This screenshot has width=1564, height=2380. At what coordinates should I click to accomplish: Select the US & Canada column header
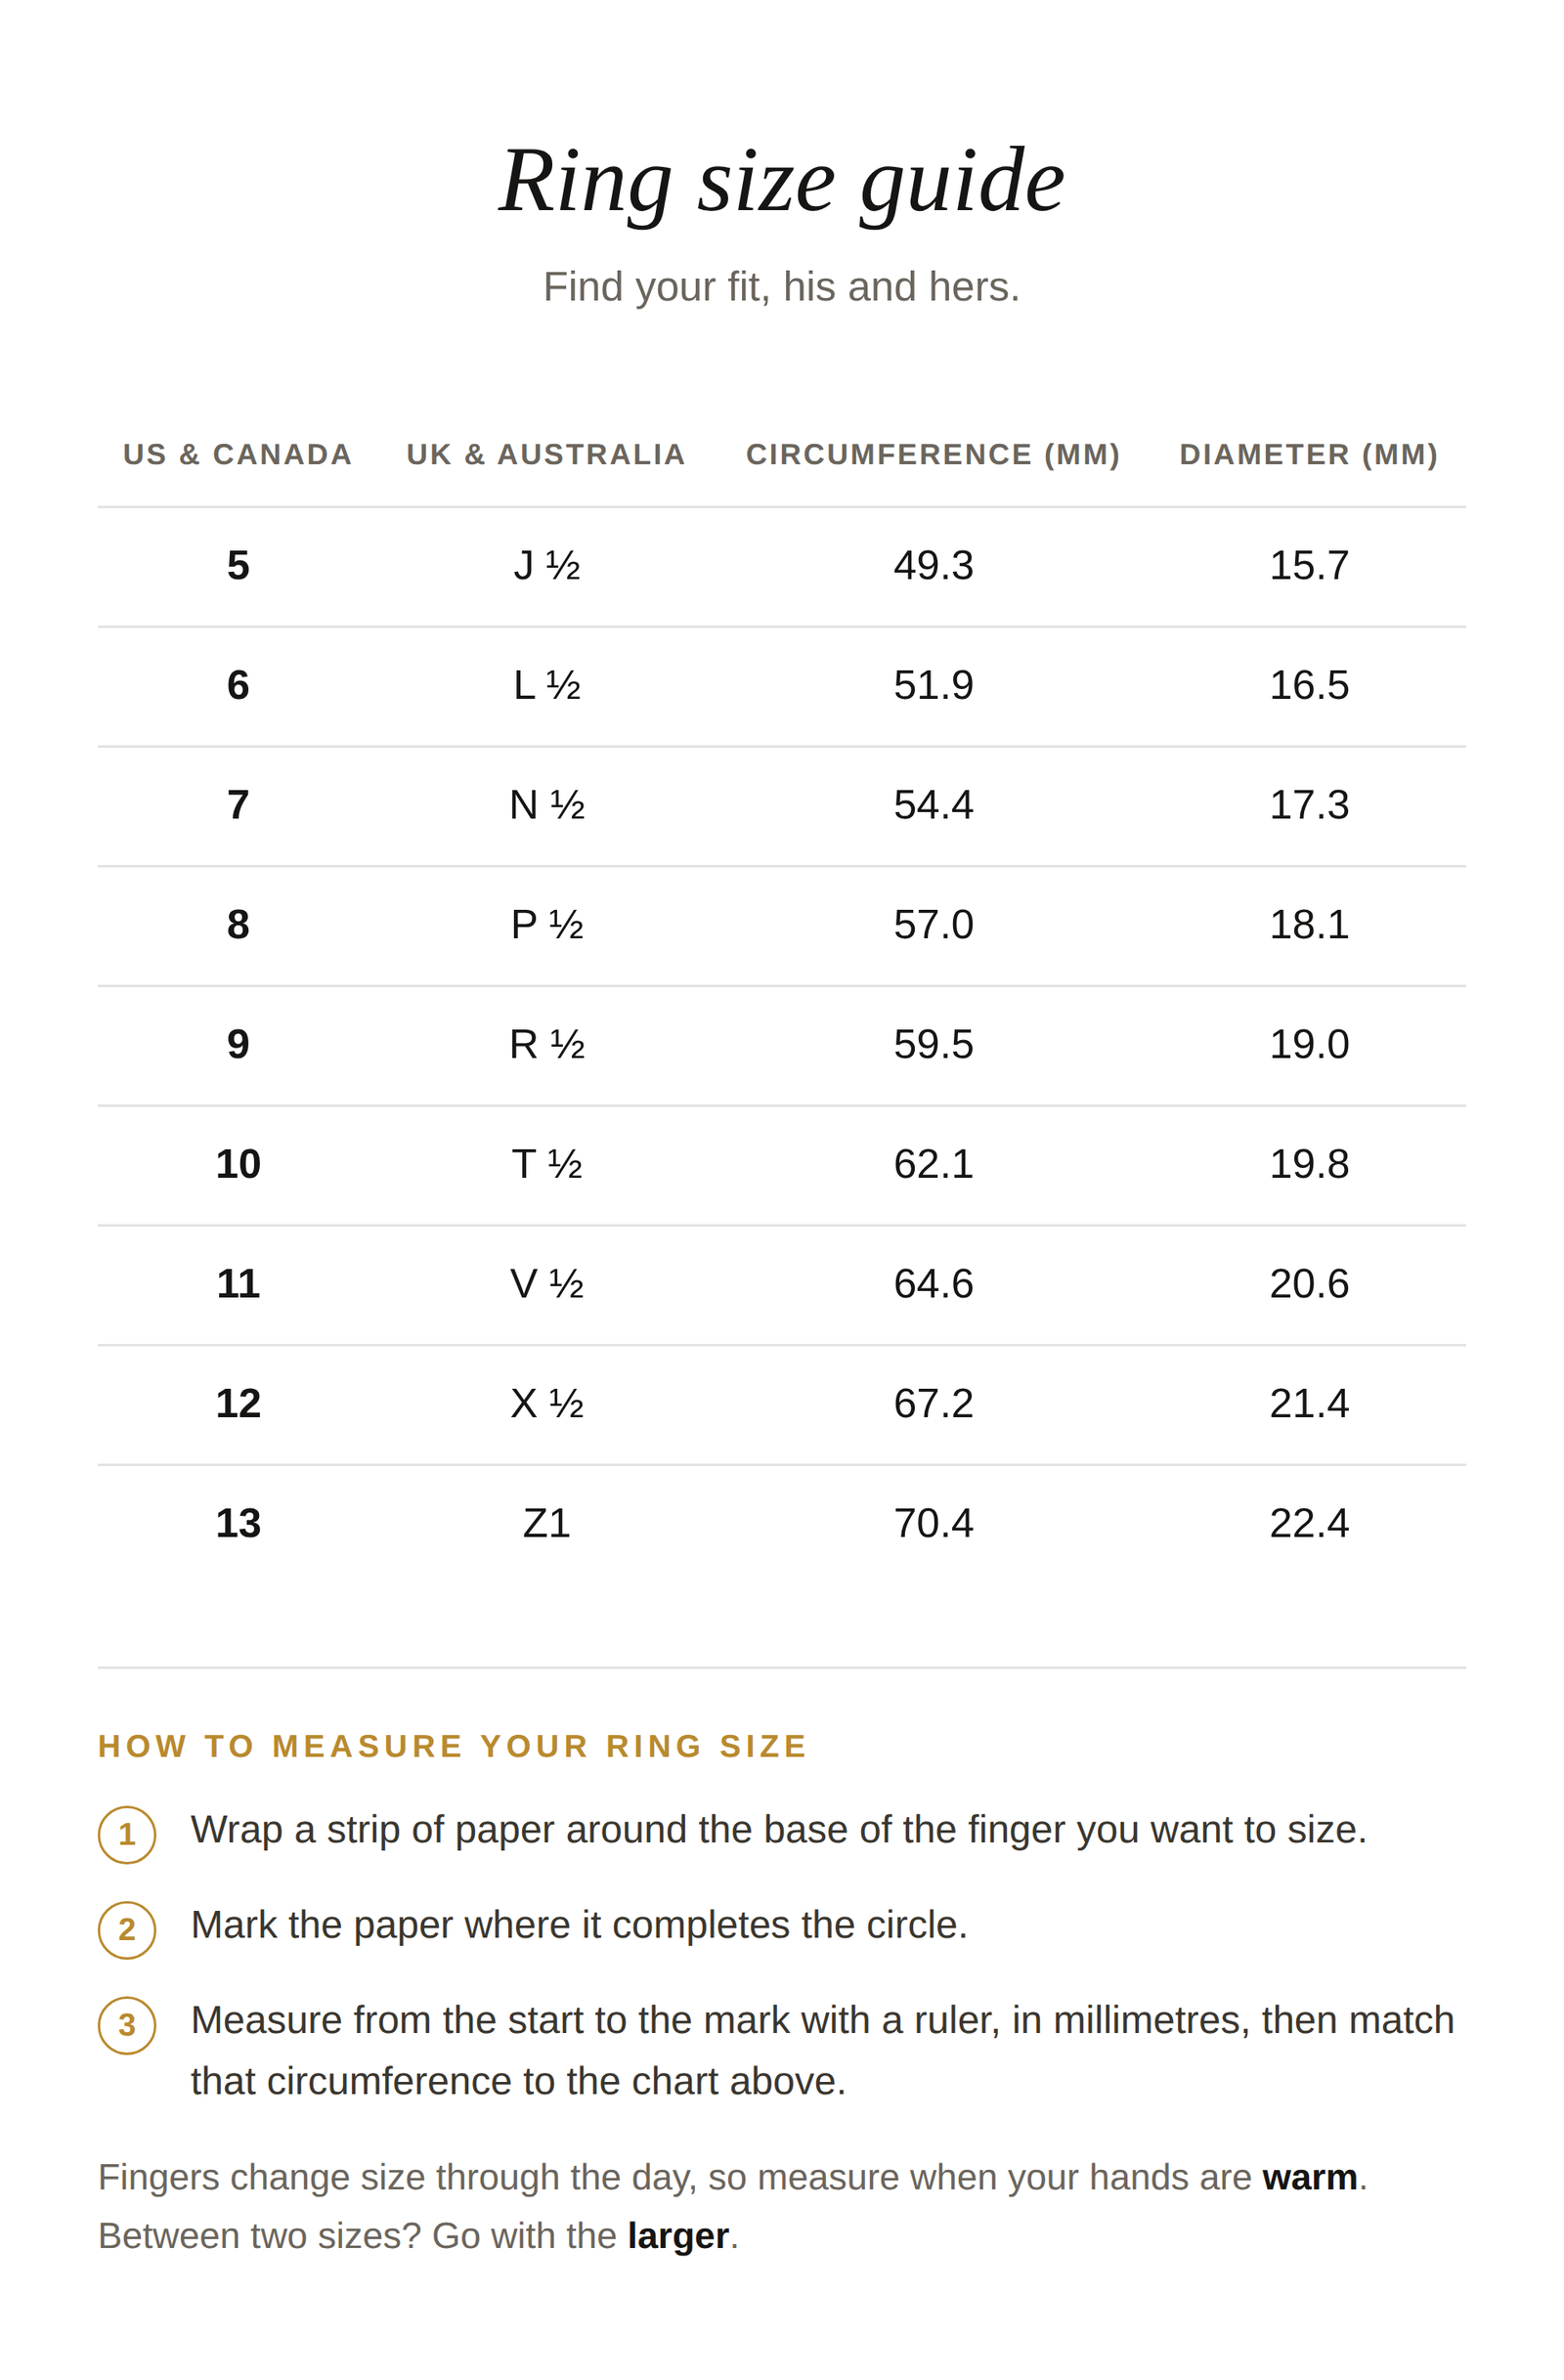pyautogui.click(x=238, y=454)
